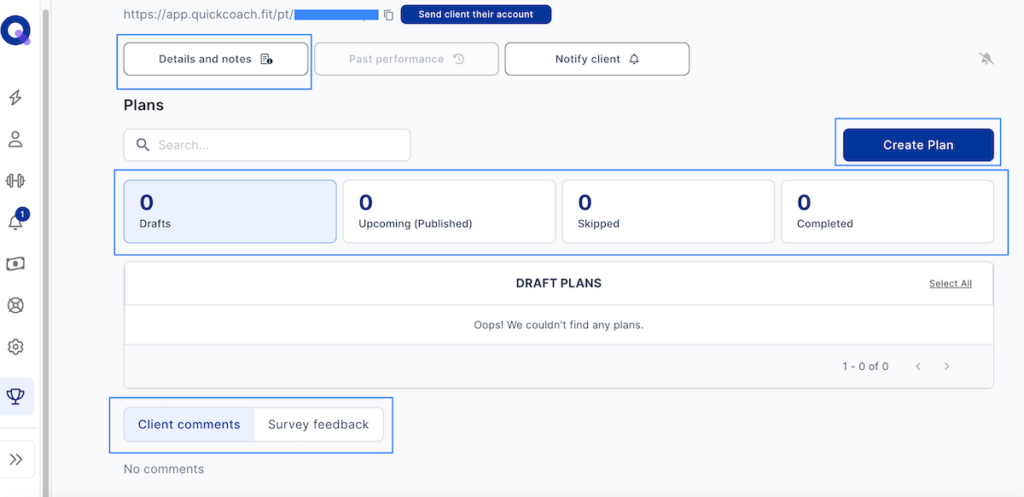Click the Select All link
The height and width of the screenshot is (497, 1024).
pyautogui.click(x=950, y=284)
